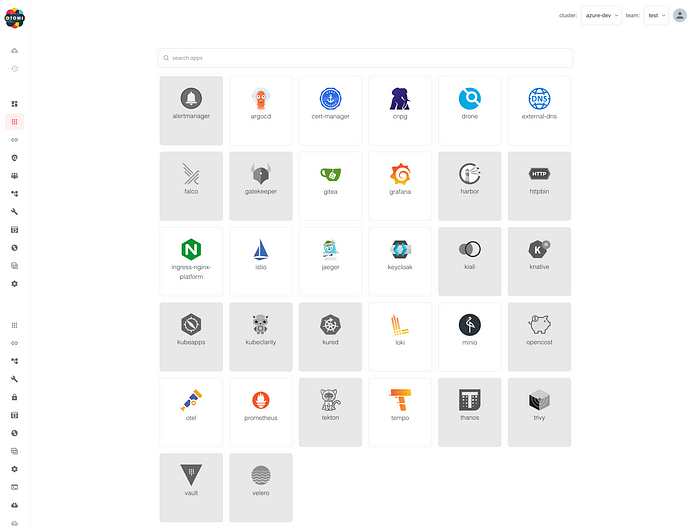The height and width of the screenshot is (528, 700).
Task: Select the trivy app tile
Action: coord(539,412)
